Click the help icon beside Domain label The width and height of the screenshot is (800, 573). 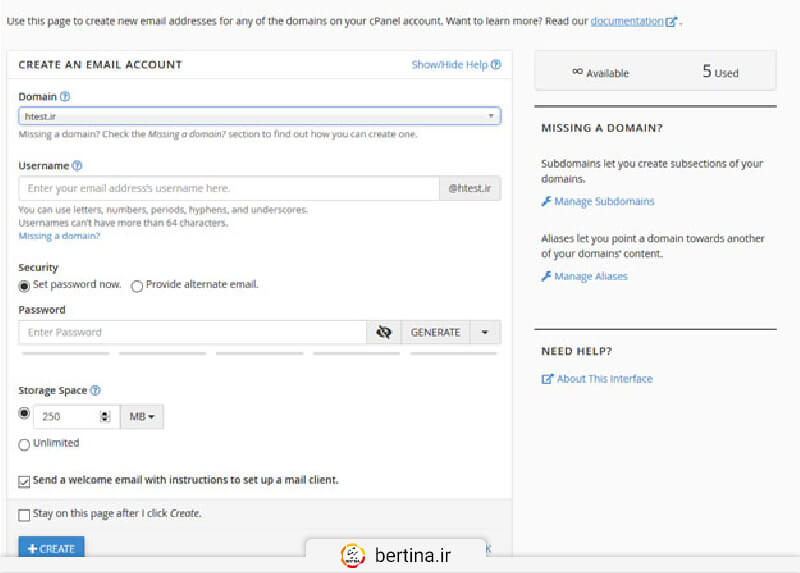click(65, 97)
